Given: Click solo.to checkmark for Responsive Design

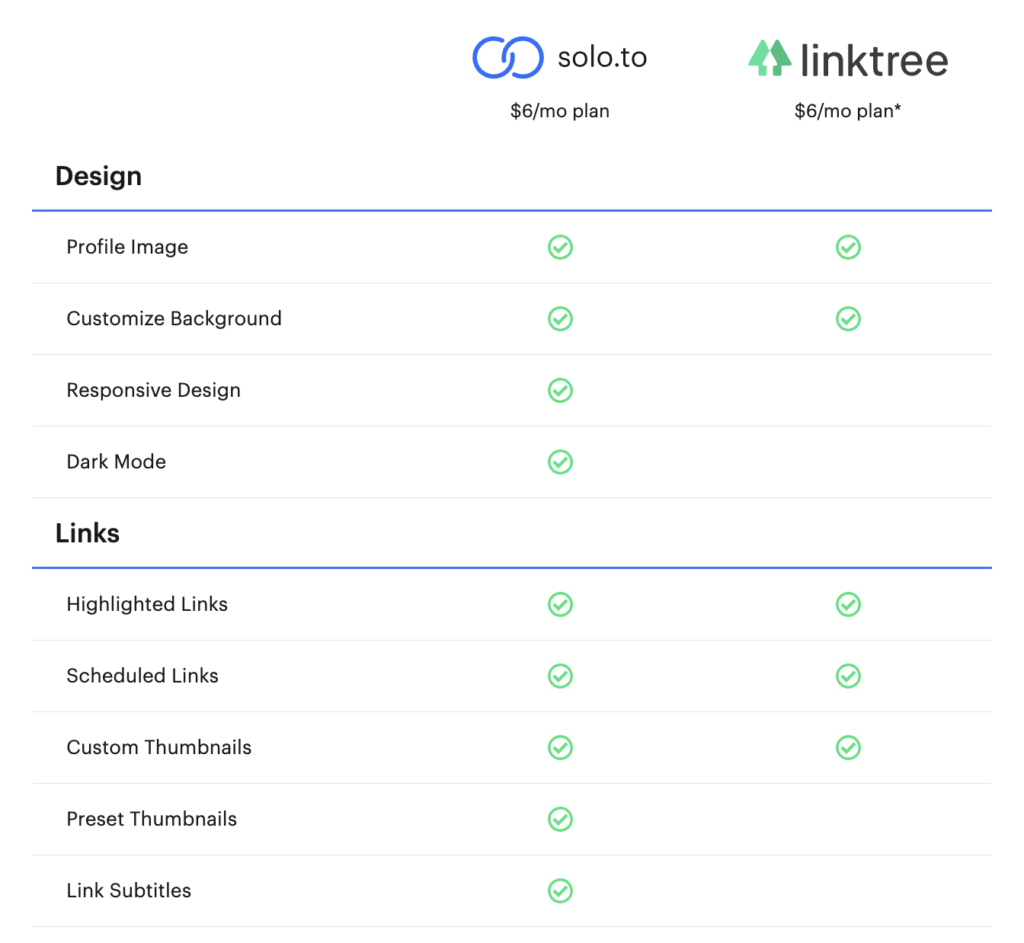Looking at the screenshot, I should click(560, 391).
